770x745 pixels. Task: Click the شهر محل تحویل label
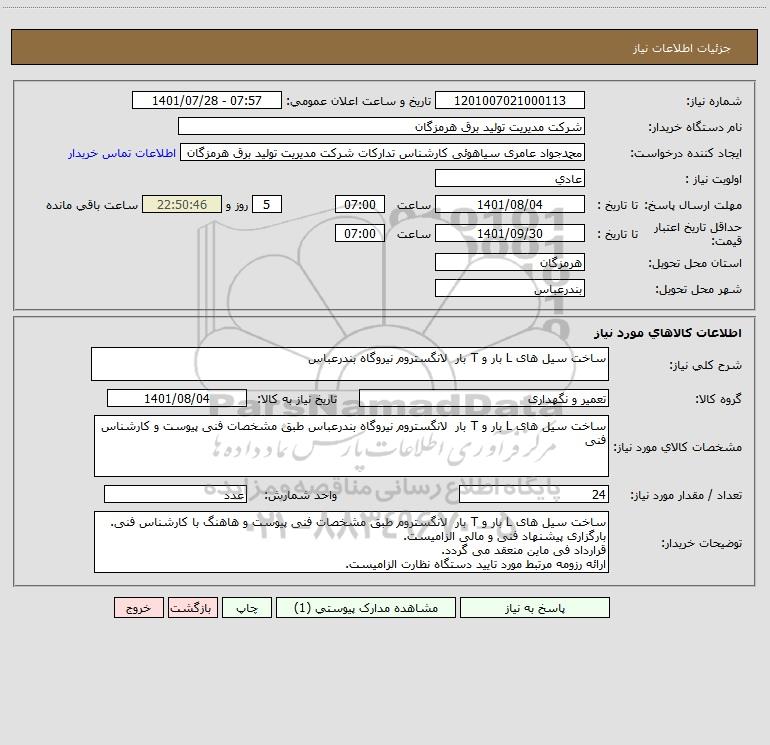pos(698,290)
